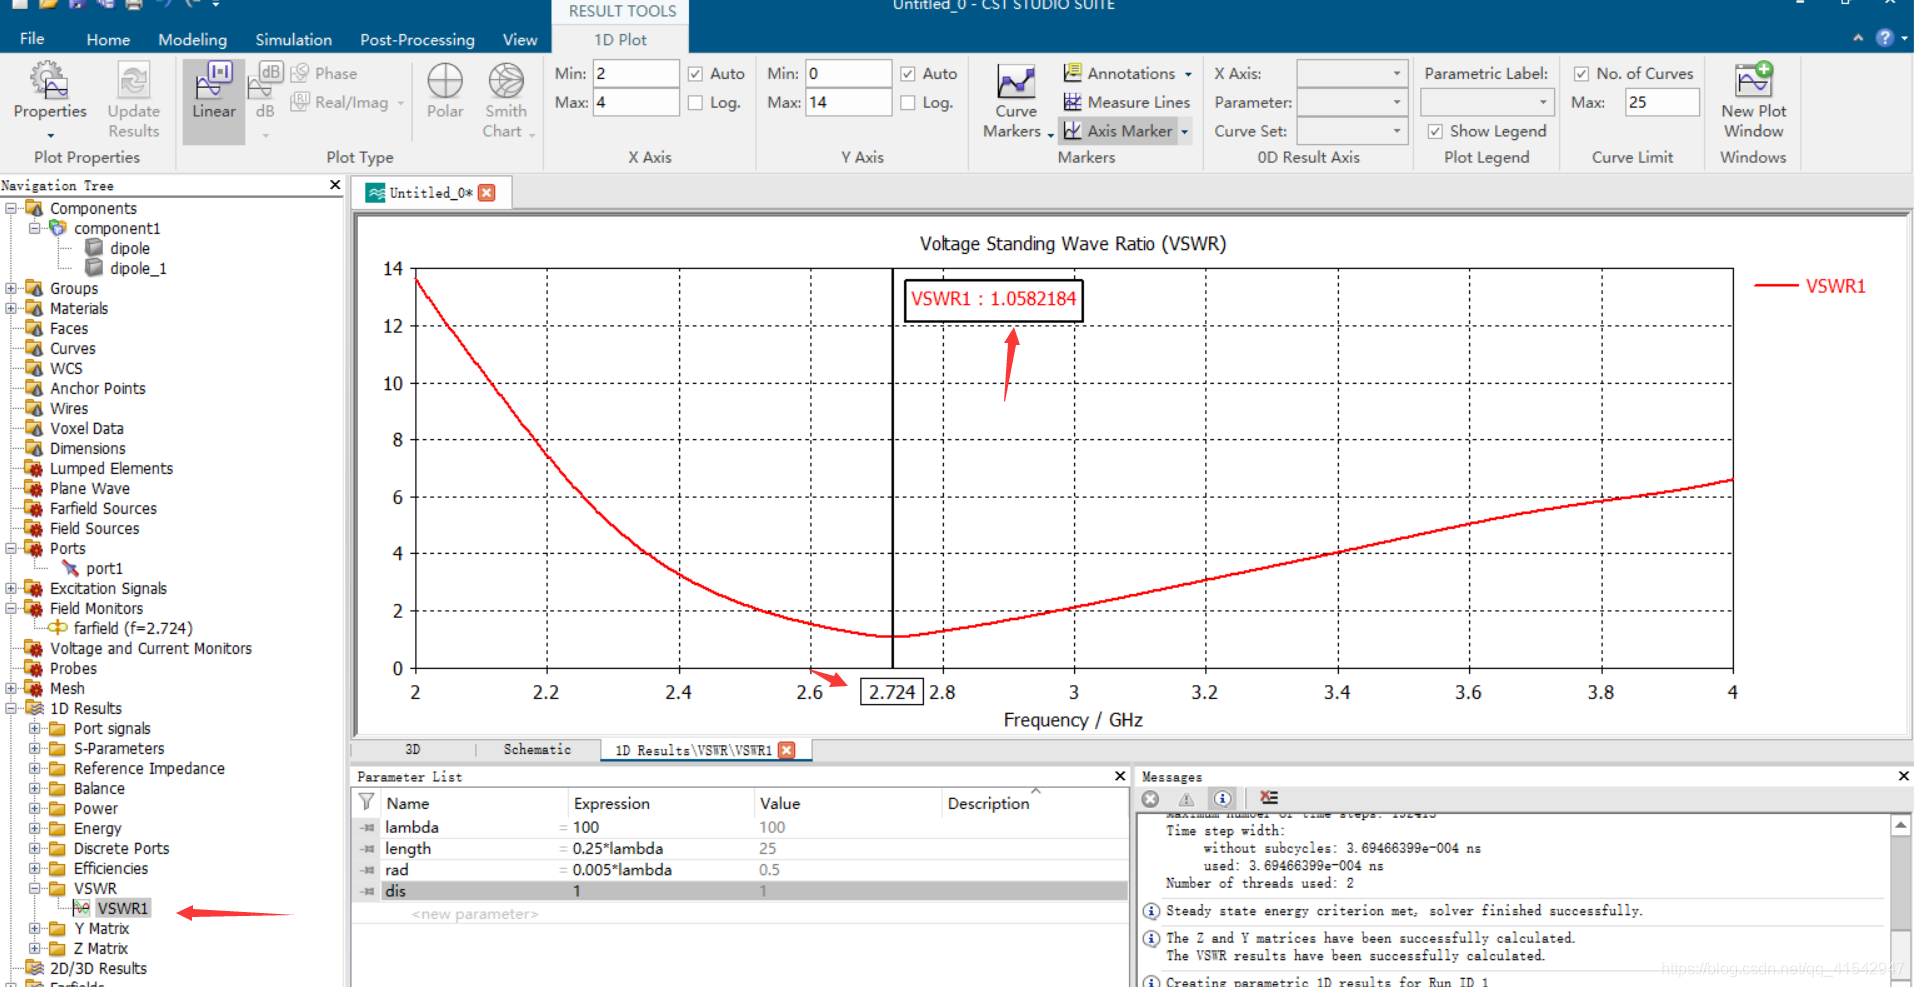The height and width of the screenshot is (987, 1914).
Task: Expand the Port signals folder
Action: pyautogui.click(x=35, y=728)
